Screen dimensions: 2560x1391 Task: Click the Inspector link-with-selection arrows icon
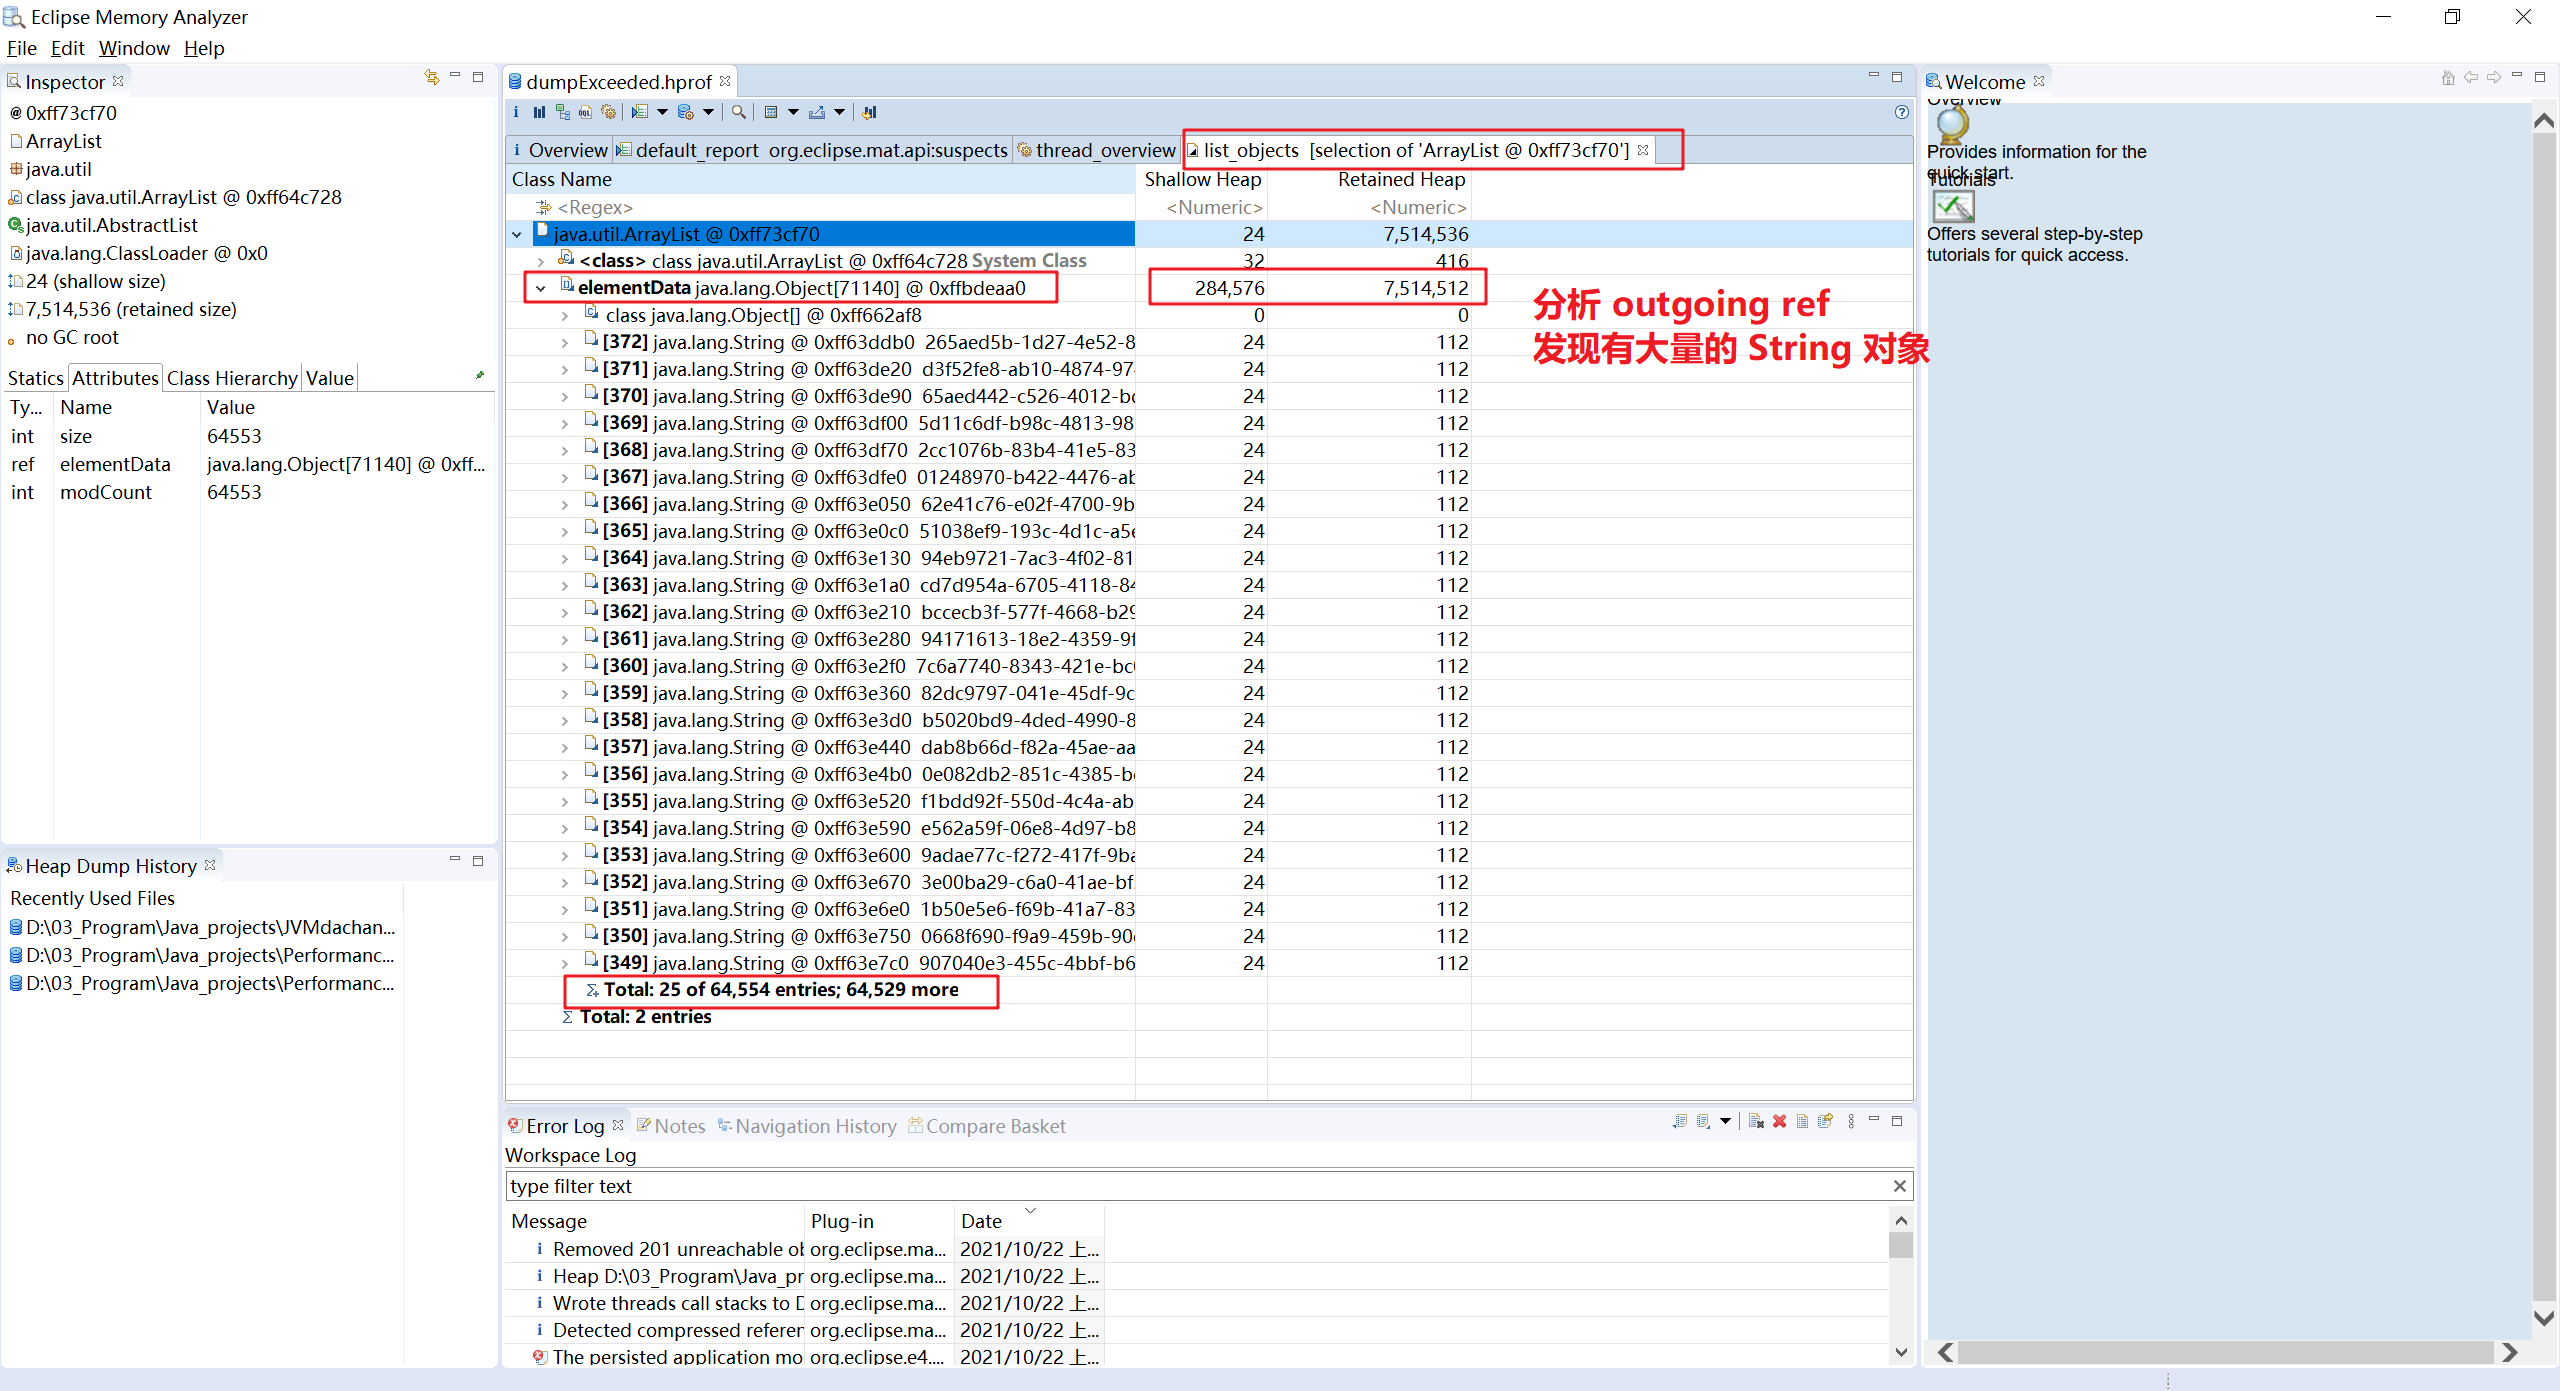(x=432, y=77)
